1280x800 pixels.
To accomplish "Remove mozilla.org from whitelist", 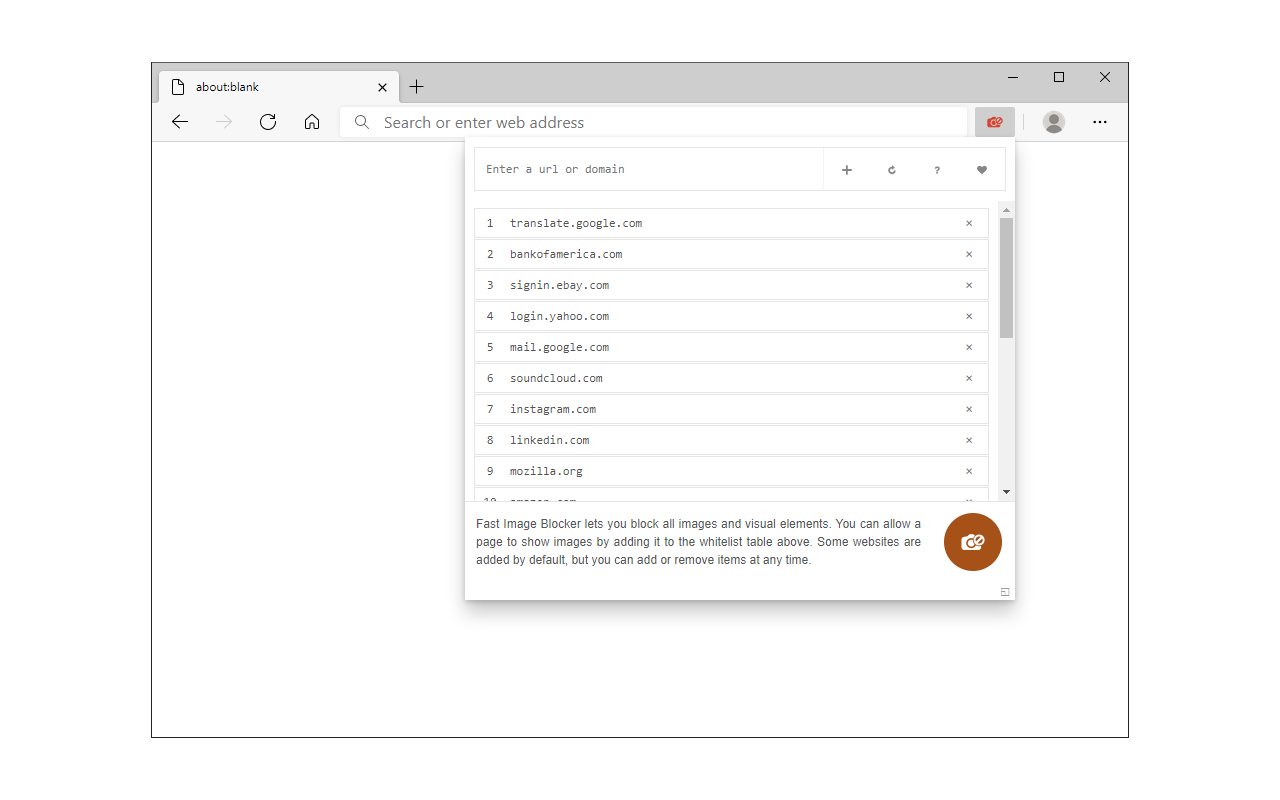I will 969,471.
